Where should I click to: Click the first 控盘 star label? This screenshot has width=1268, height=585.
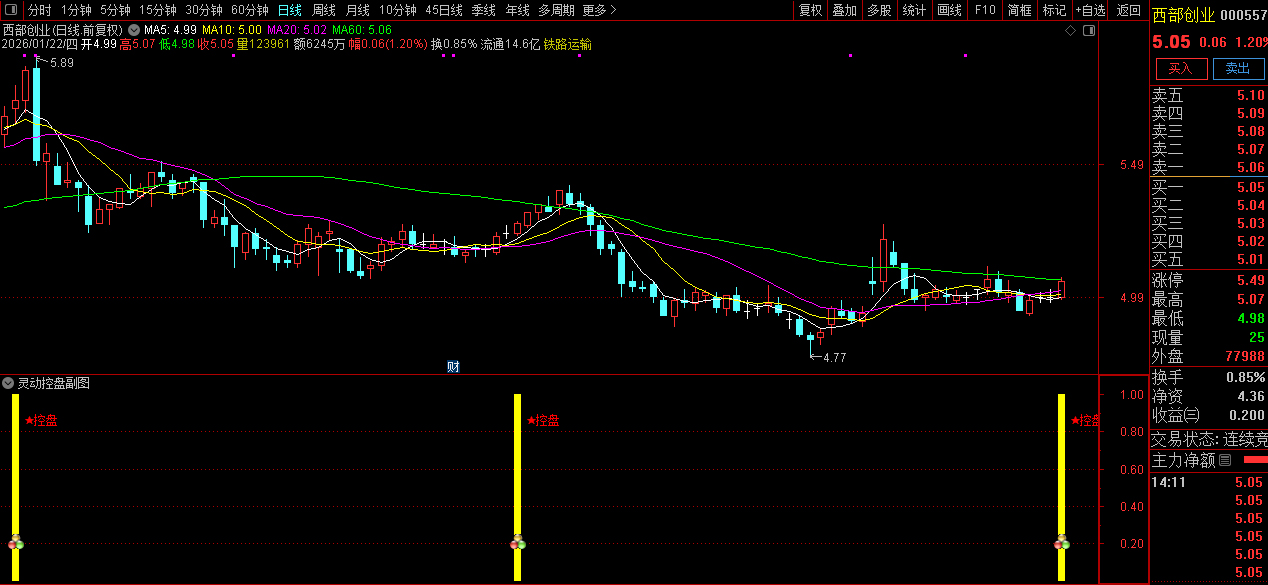point(42,421)
